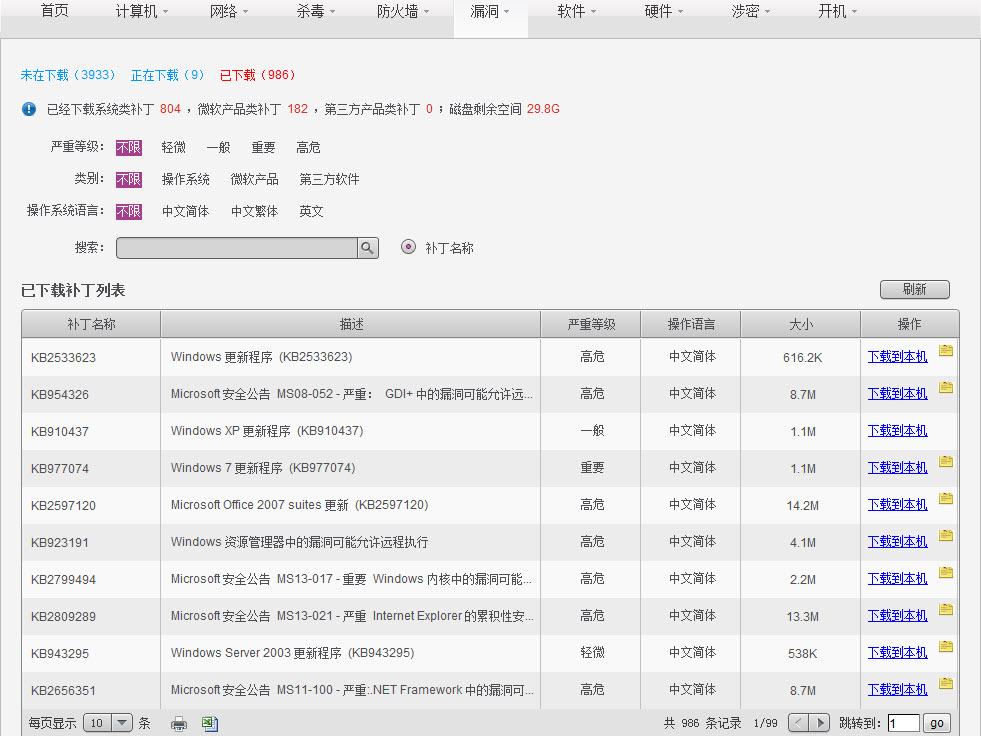Expand the 防火墙 navigation dropdown
The image size is (981, 736).
tap(403, 12)
